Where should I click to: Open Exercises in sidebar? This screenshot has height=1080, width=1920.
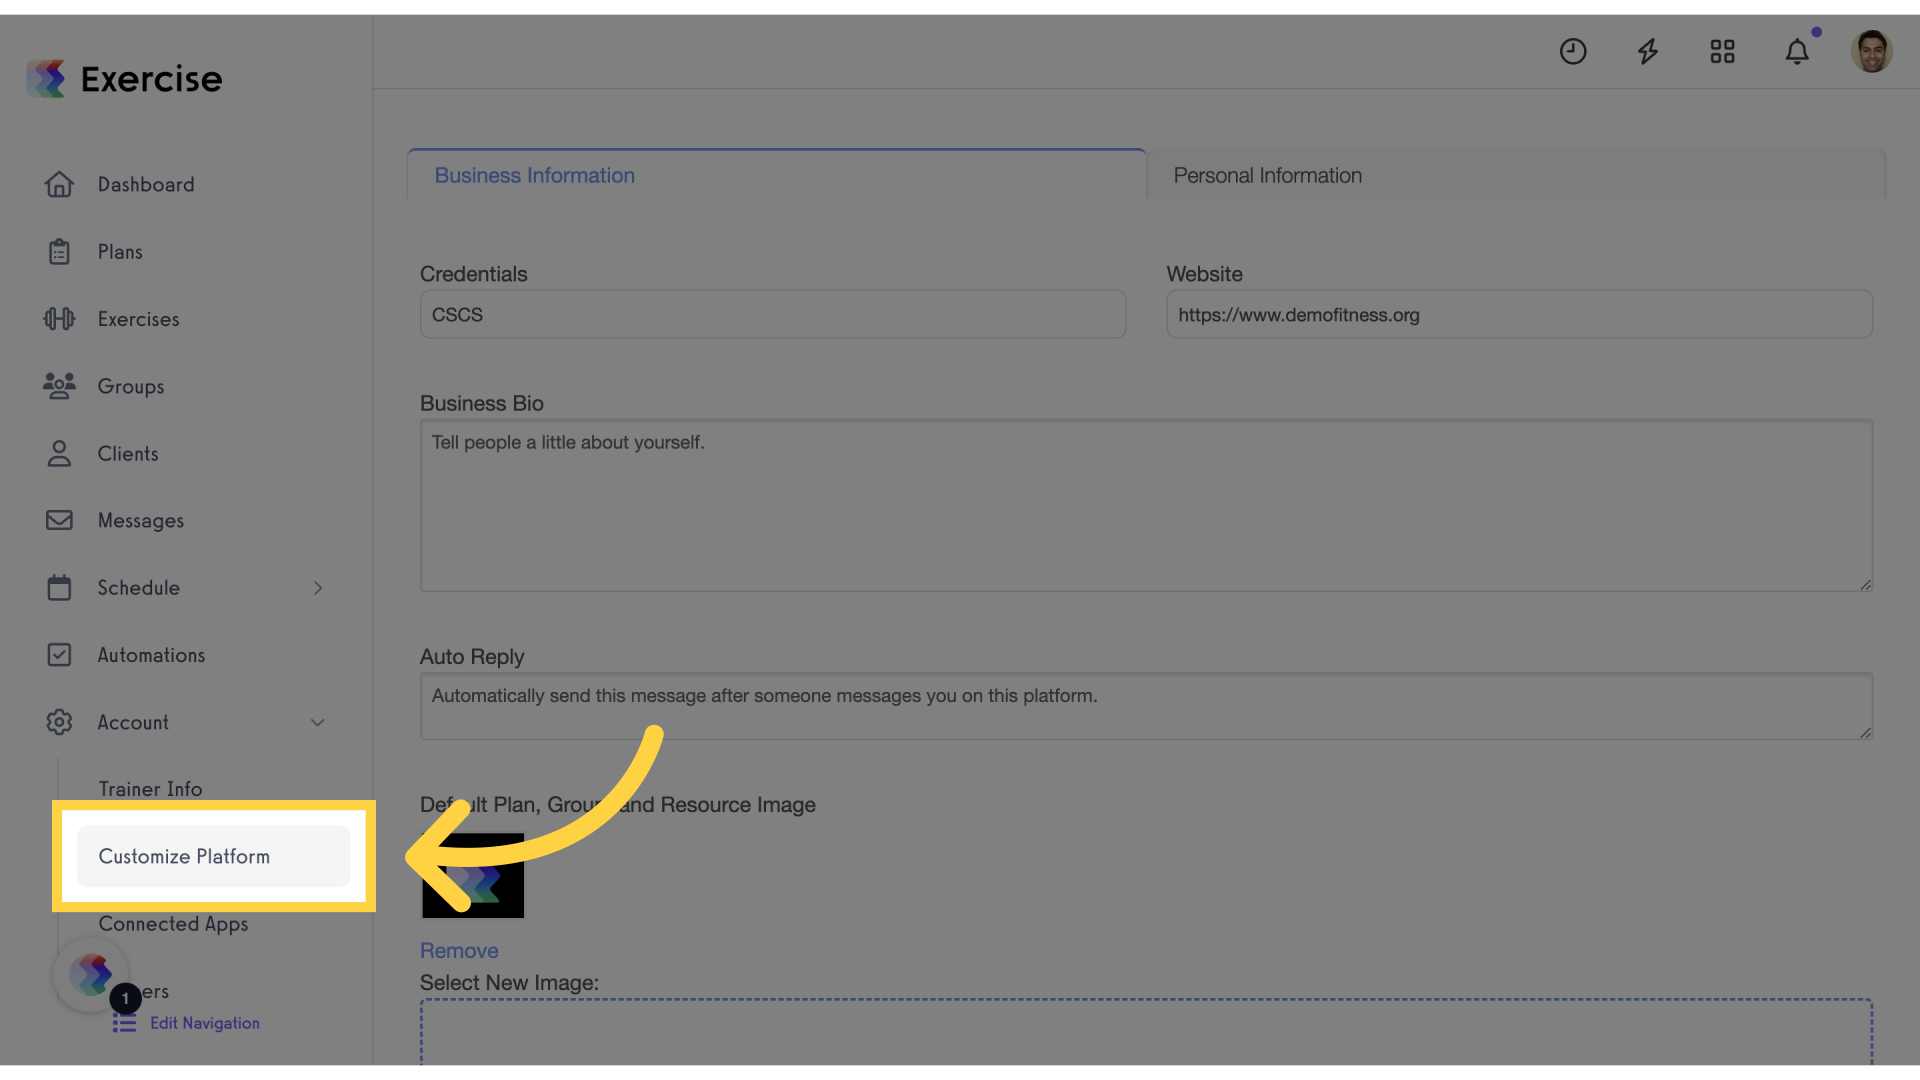pos(138,319)
